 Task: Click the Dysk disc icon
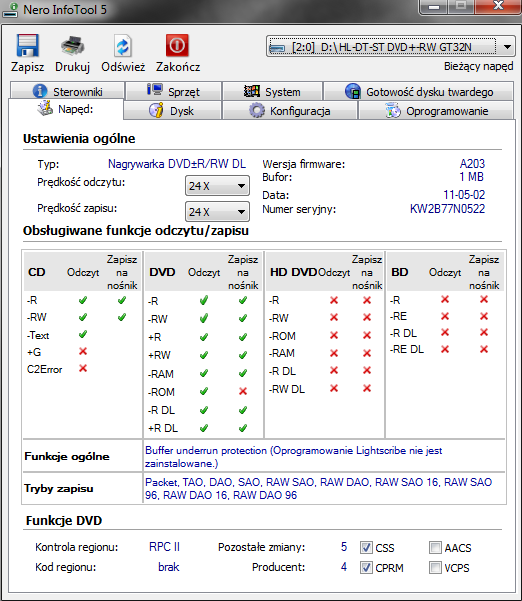[156, 110]
